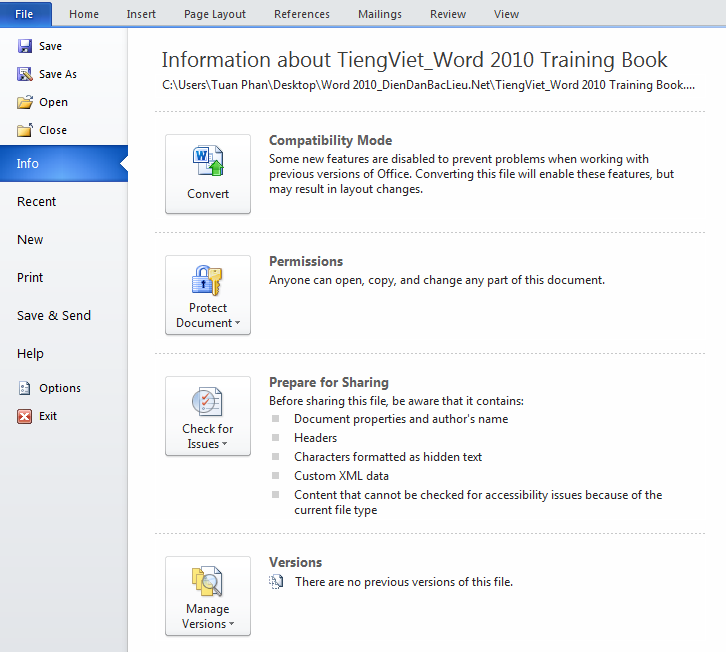726x652 pixels.
Task: Choose New in the sidebar
Action: tap(30, 239)
